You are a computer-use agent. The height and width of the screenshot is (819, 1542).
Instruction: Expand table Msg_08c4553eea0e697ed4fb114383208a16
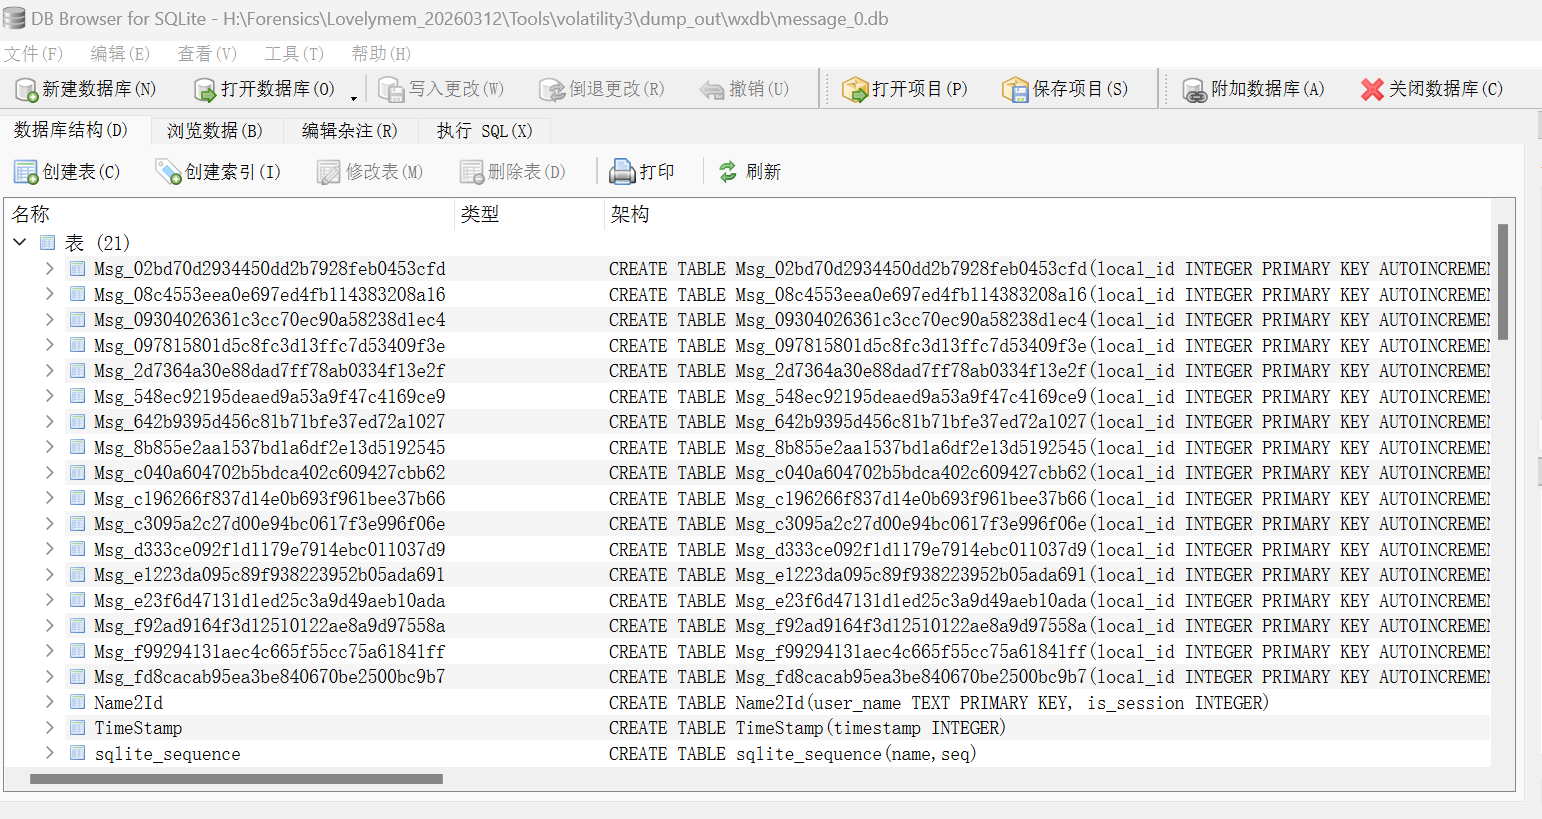49,294
